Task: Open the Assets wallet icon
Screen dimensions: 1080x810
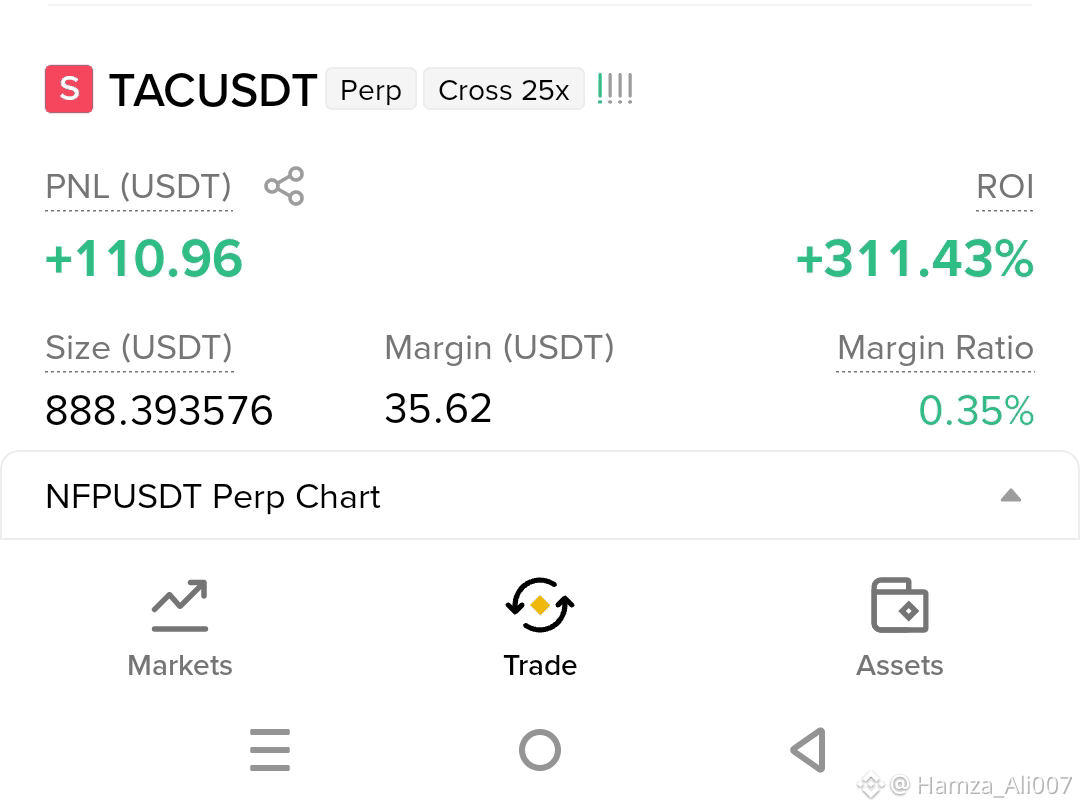Action: (900, 605)
